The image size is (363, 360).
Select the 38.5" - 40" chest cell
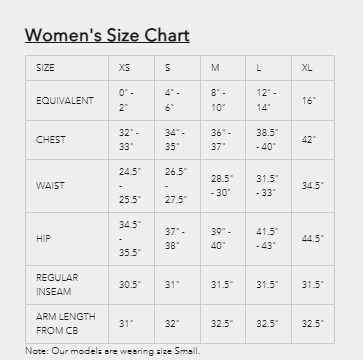point(268,140)
